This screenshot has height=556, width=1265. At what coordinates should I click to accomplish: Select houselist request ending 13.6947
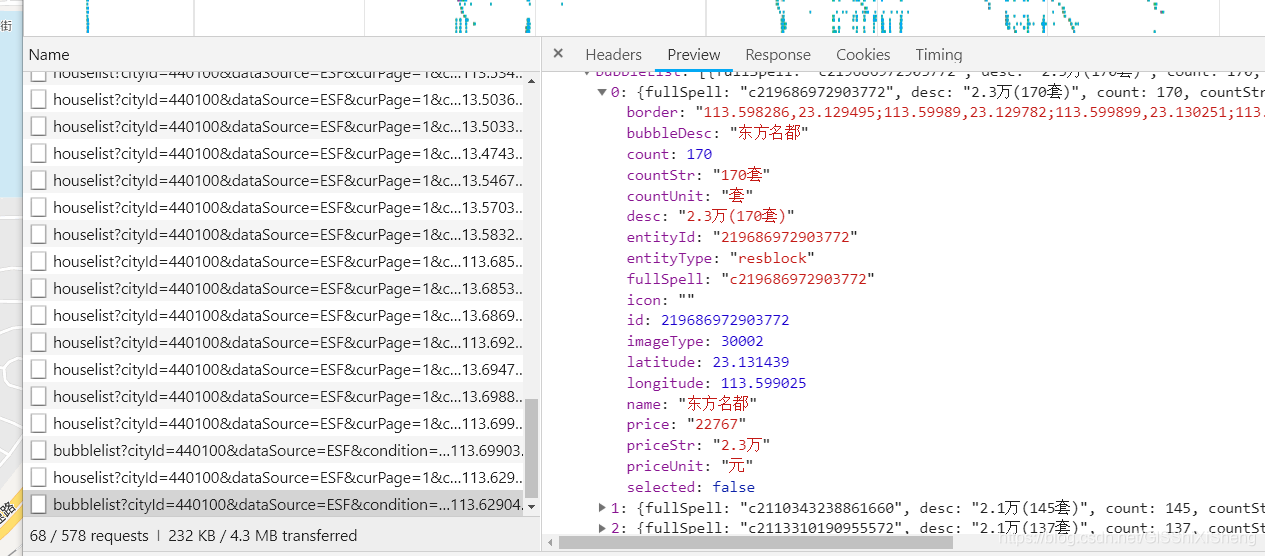(274, 370)
